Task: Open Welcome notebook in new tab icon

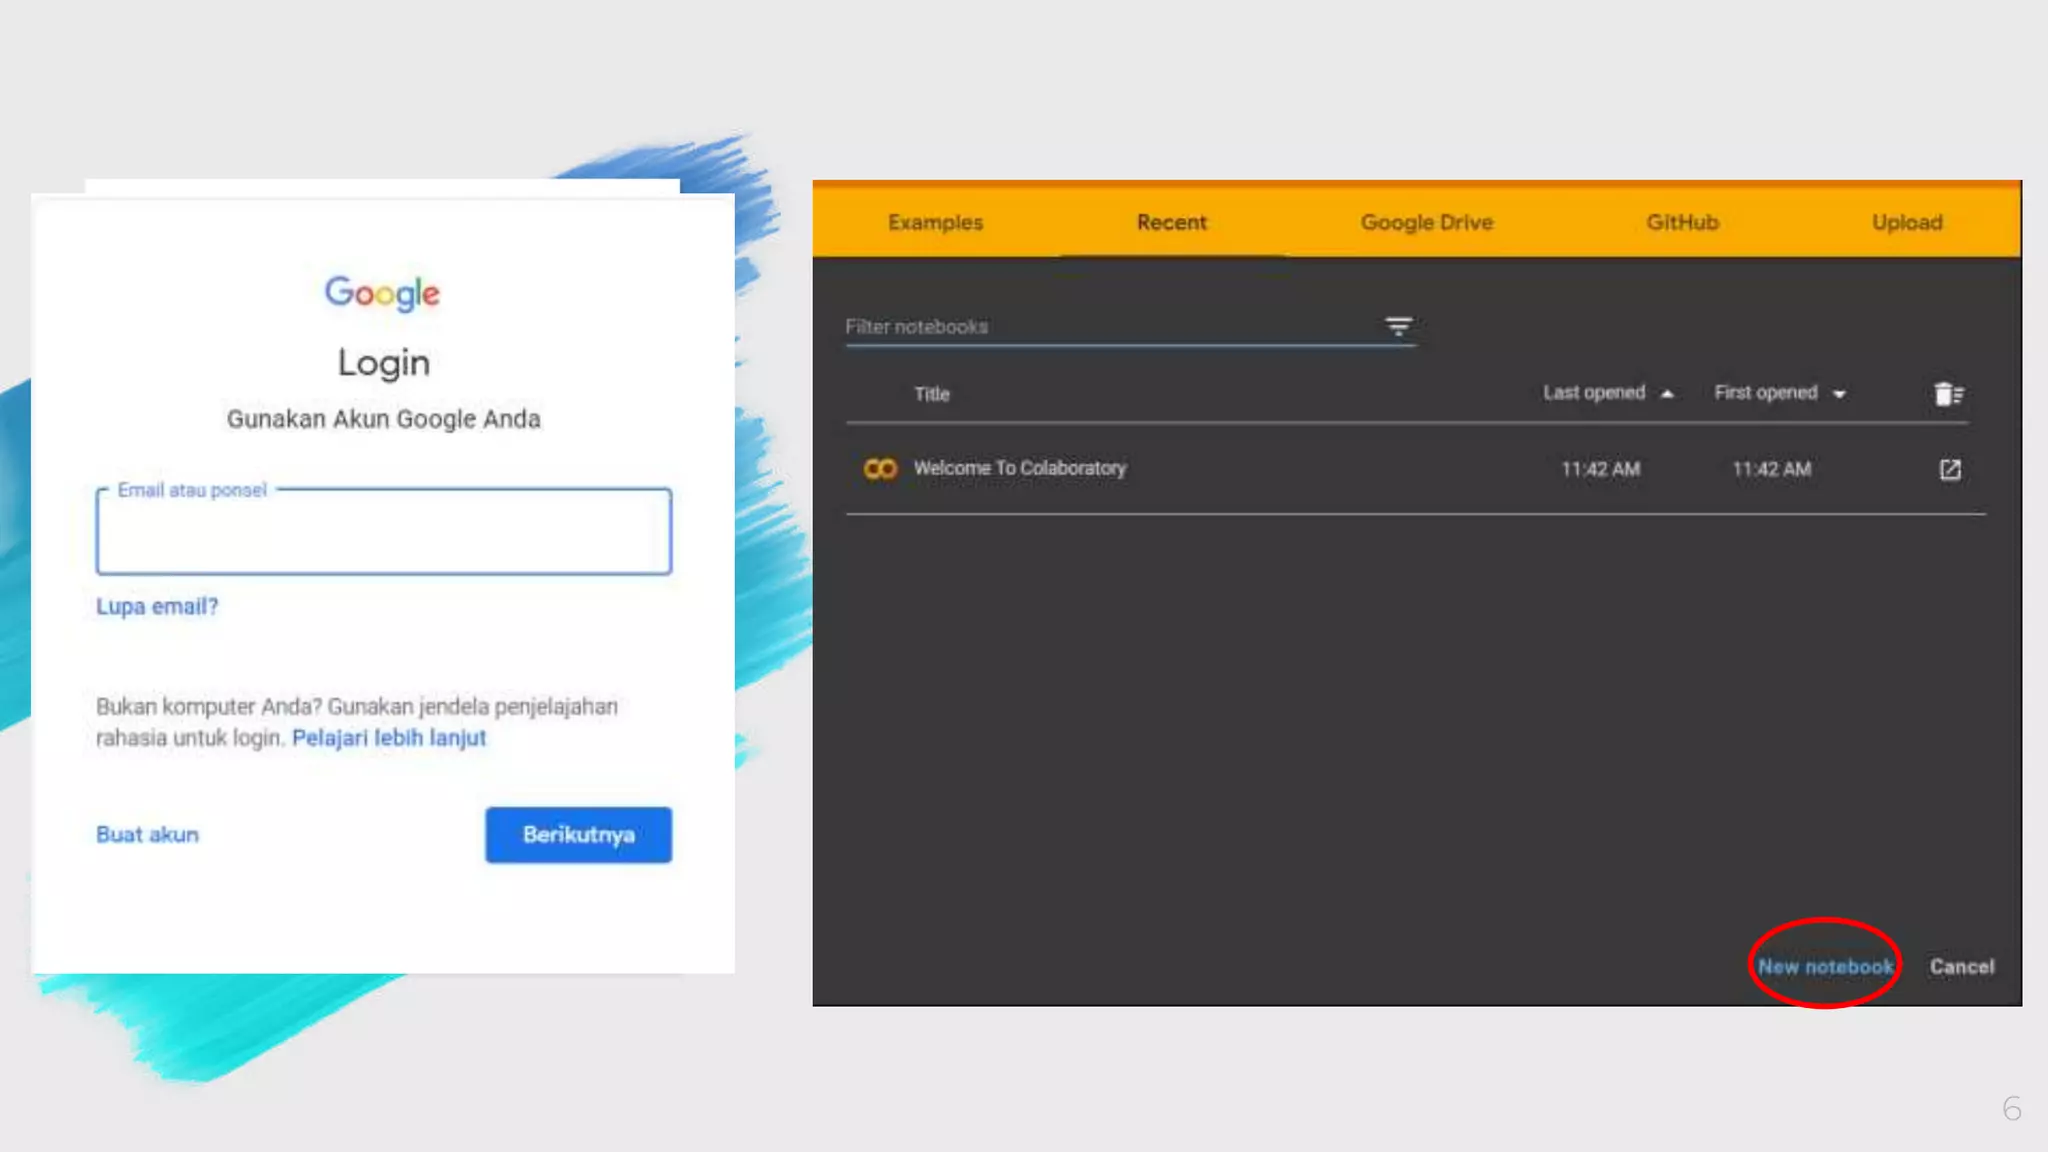Action: [x=1950, y=469]
